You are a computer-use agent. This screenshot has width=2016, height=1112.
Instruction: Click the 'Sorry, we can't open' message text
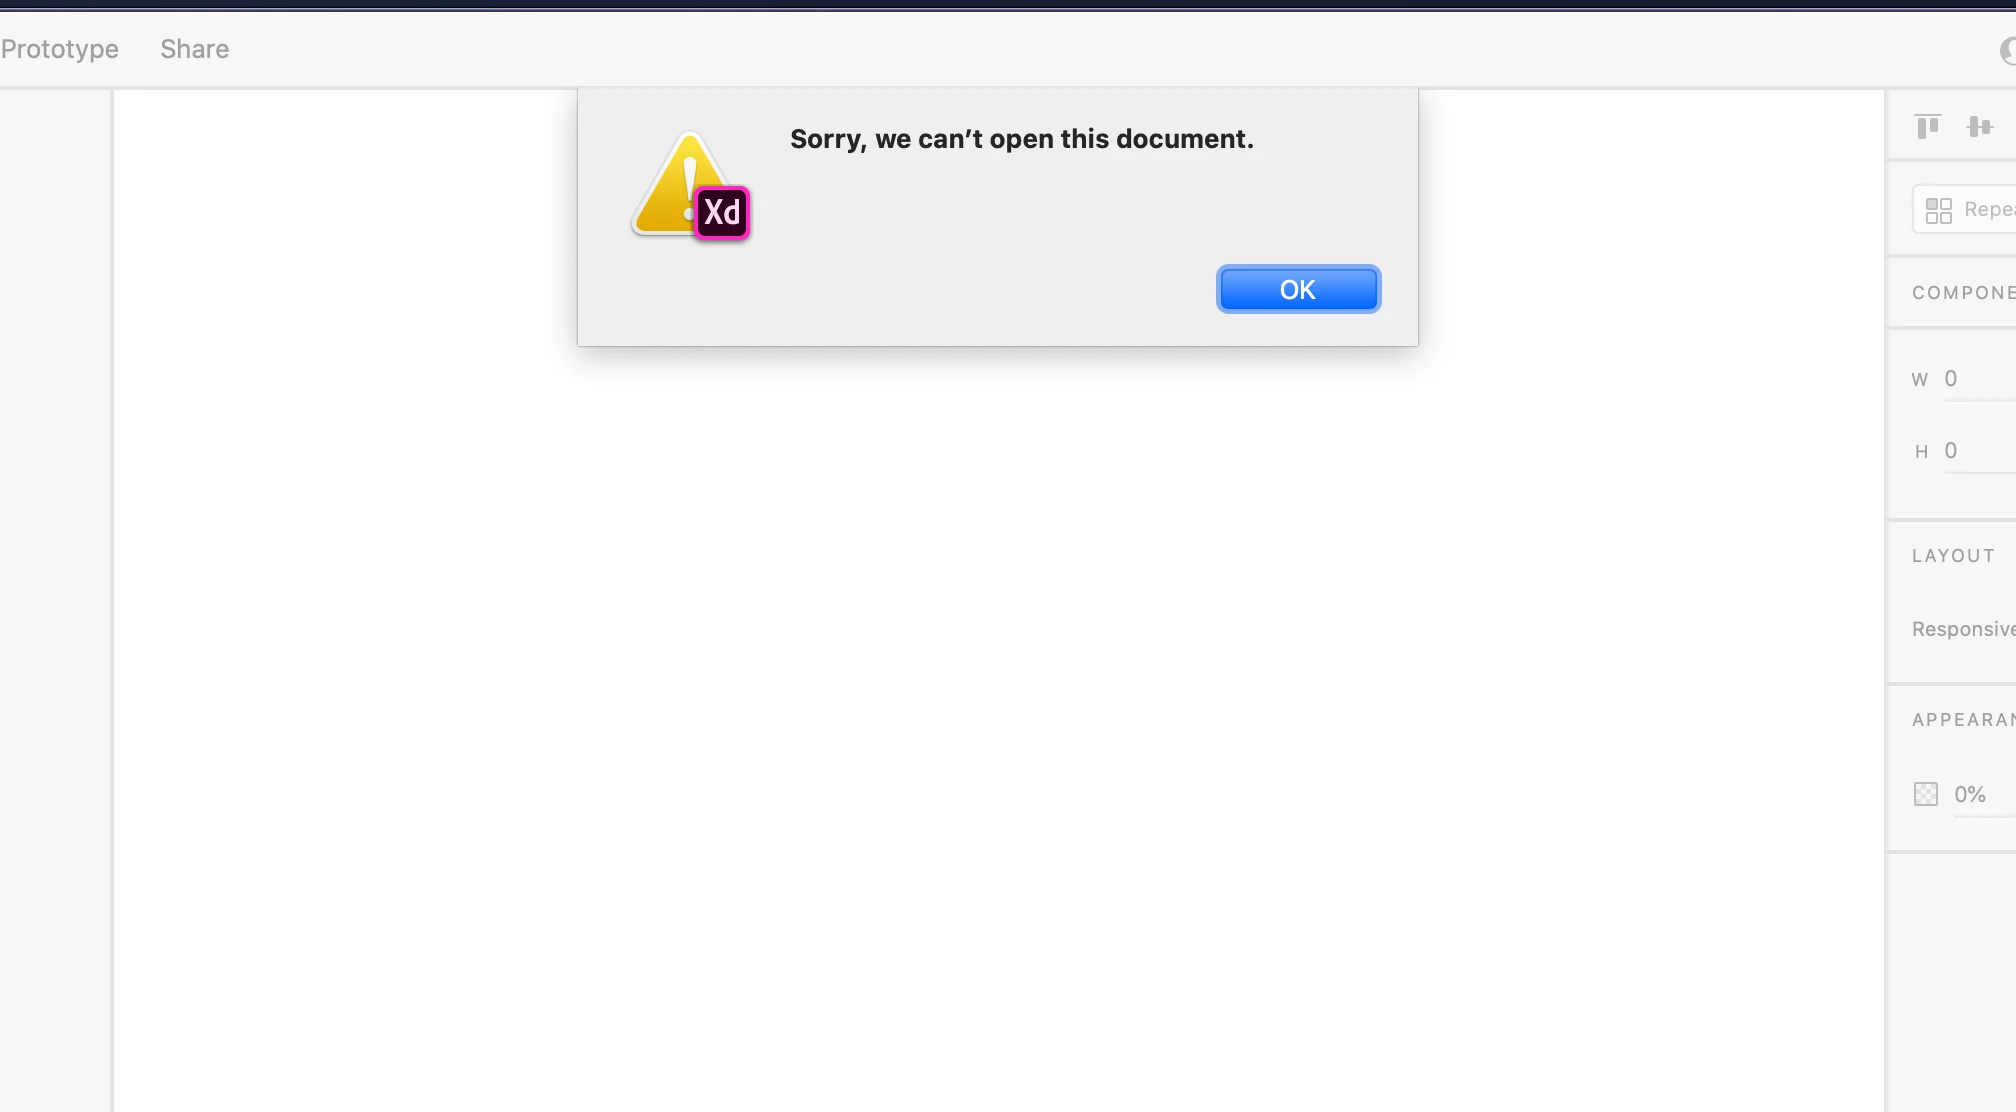[x=1022, y=139]
